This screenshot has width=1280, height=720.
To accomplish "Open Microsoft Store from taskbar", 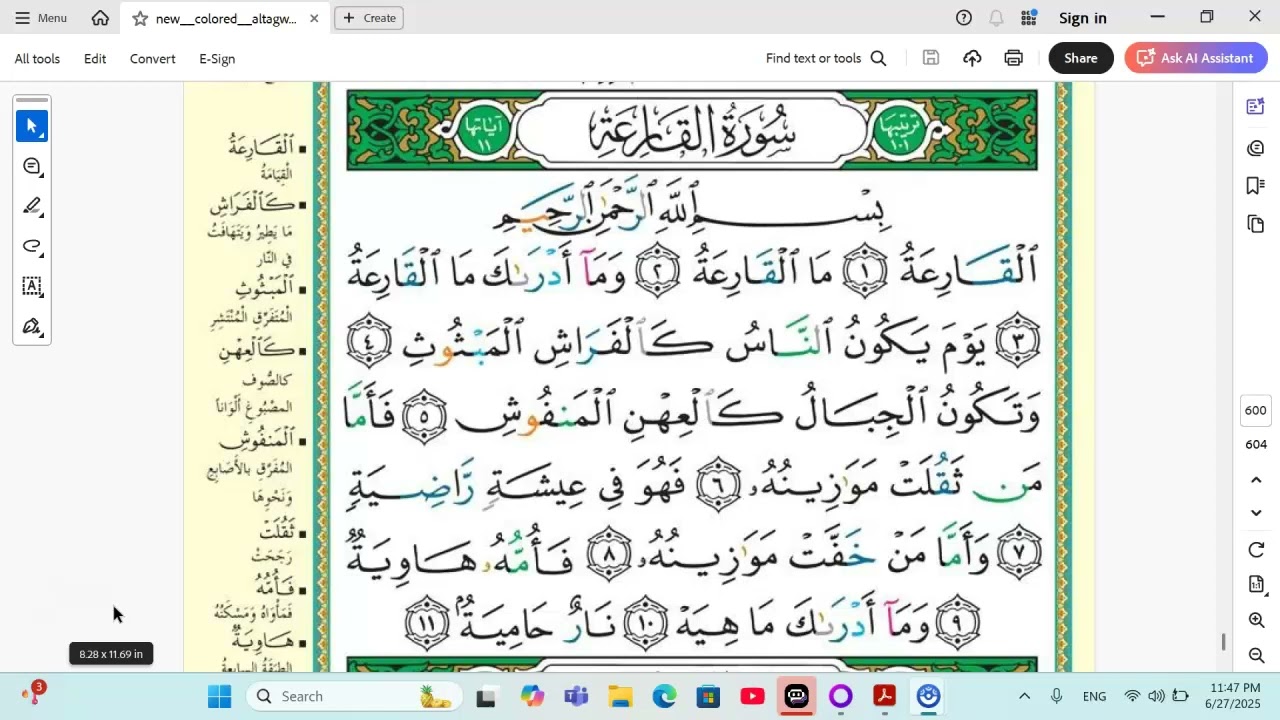I will point(708,697).
